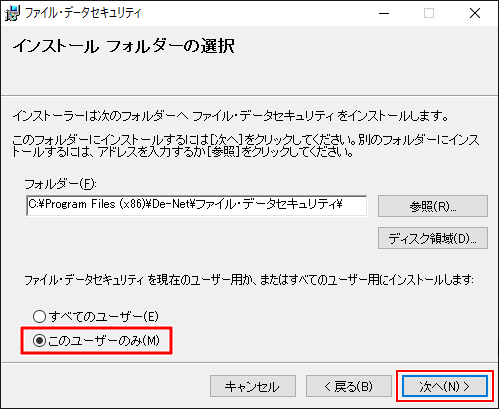Click the 現在のユーザー用か user scope description
The image size is (499, 409).
(x=249, y=279)
